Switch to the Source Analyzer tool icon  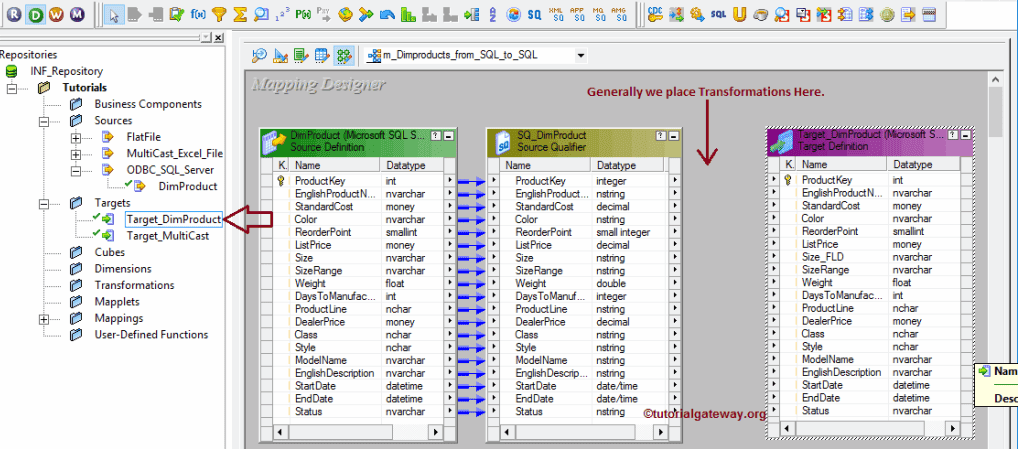tap(259, 55)
